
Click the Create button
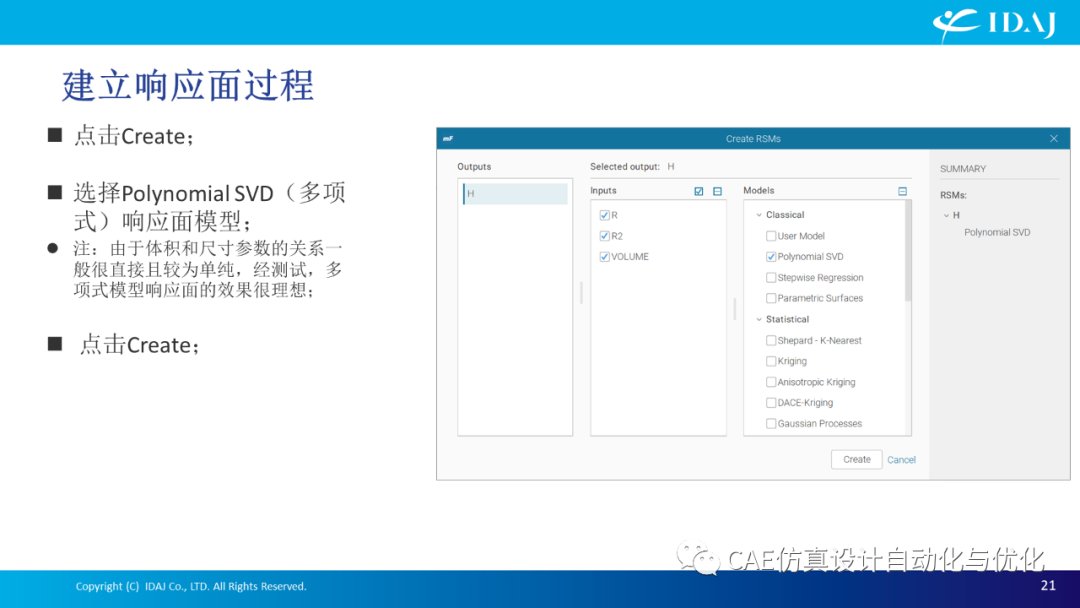tap(857, 459)
